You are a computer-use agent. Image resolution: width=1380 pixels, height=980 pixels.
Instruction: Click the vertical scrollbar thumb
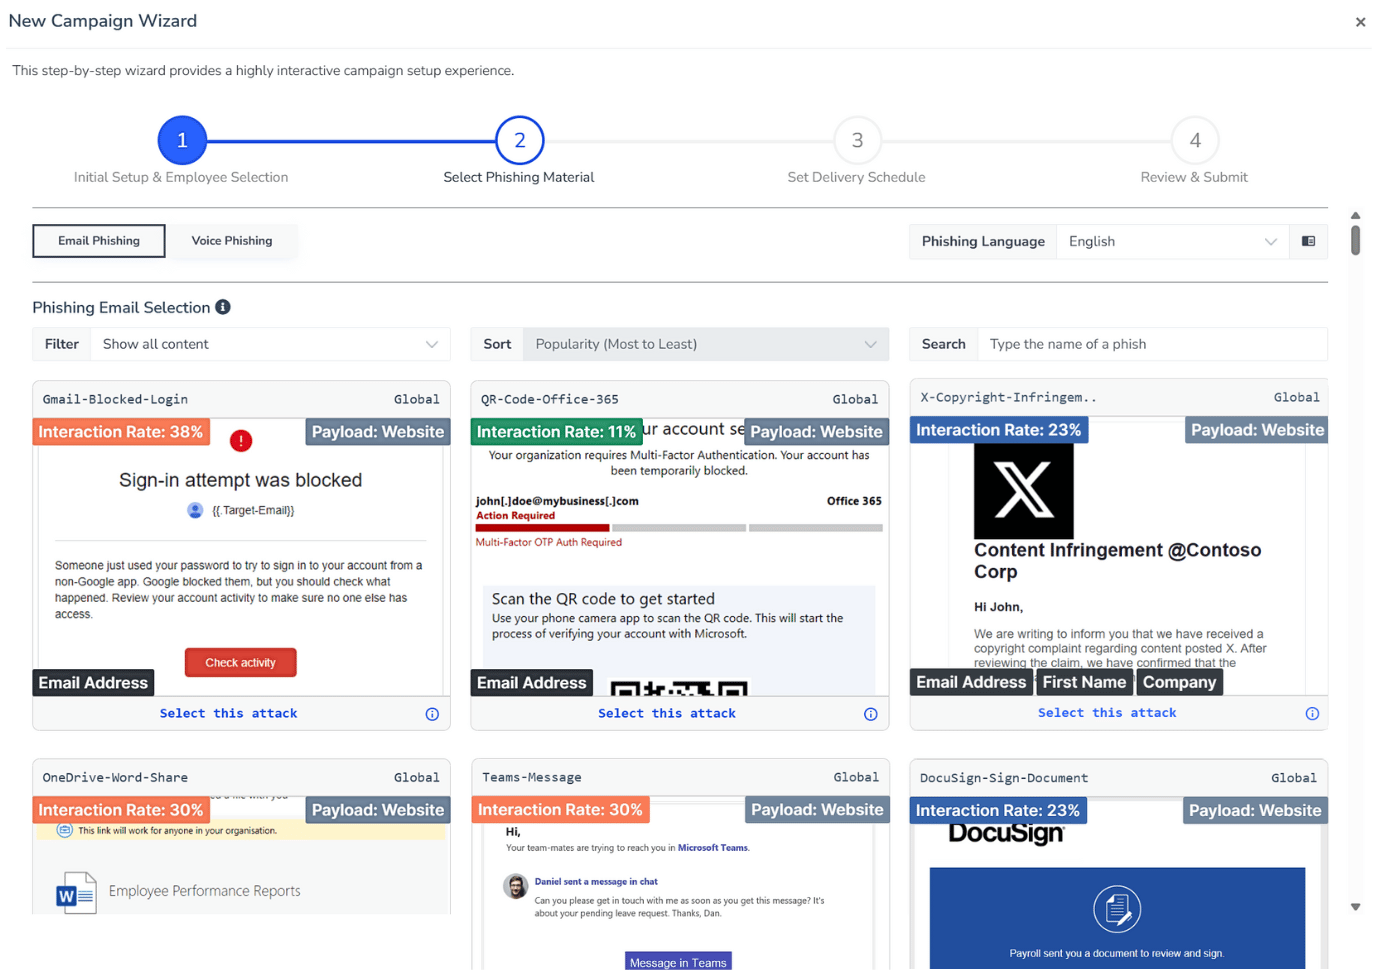coord(1356,241)
